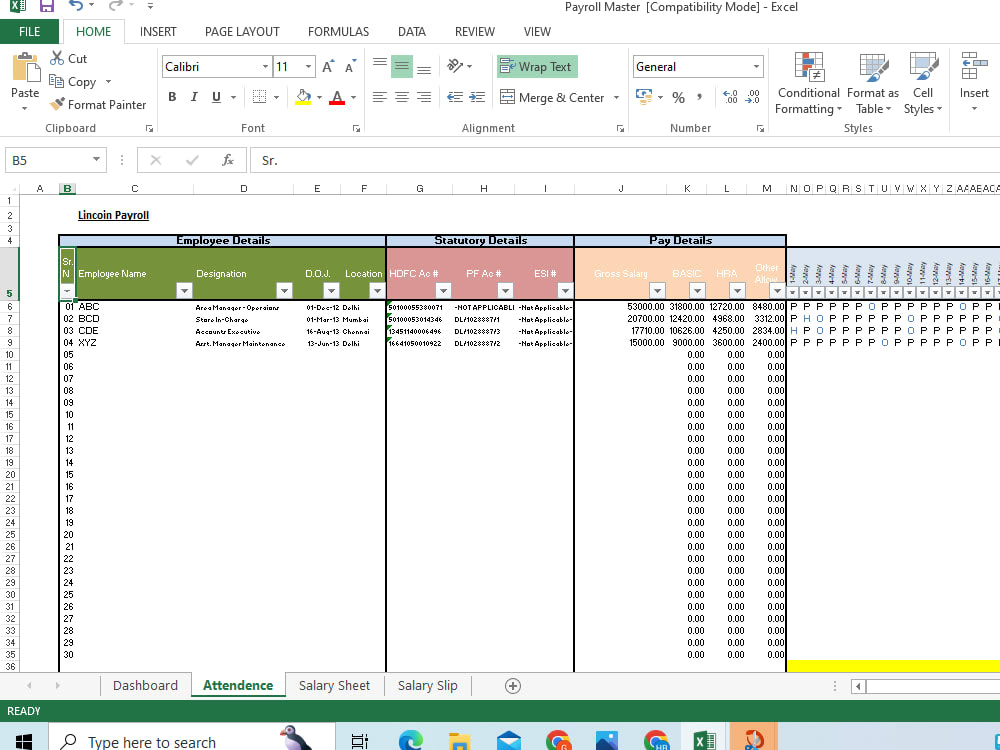
Task: Open the HDFC Ac # filter dropdown
Action: [443, 291]
